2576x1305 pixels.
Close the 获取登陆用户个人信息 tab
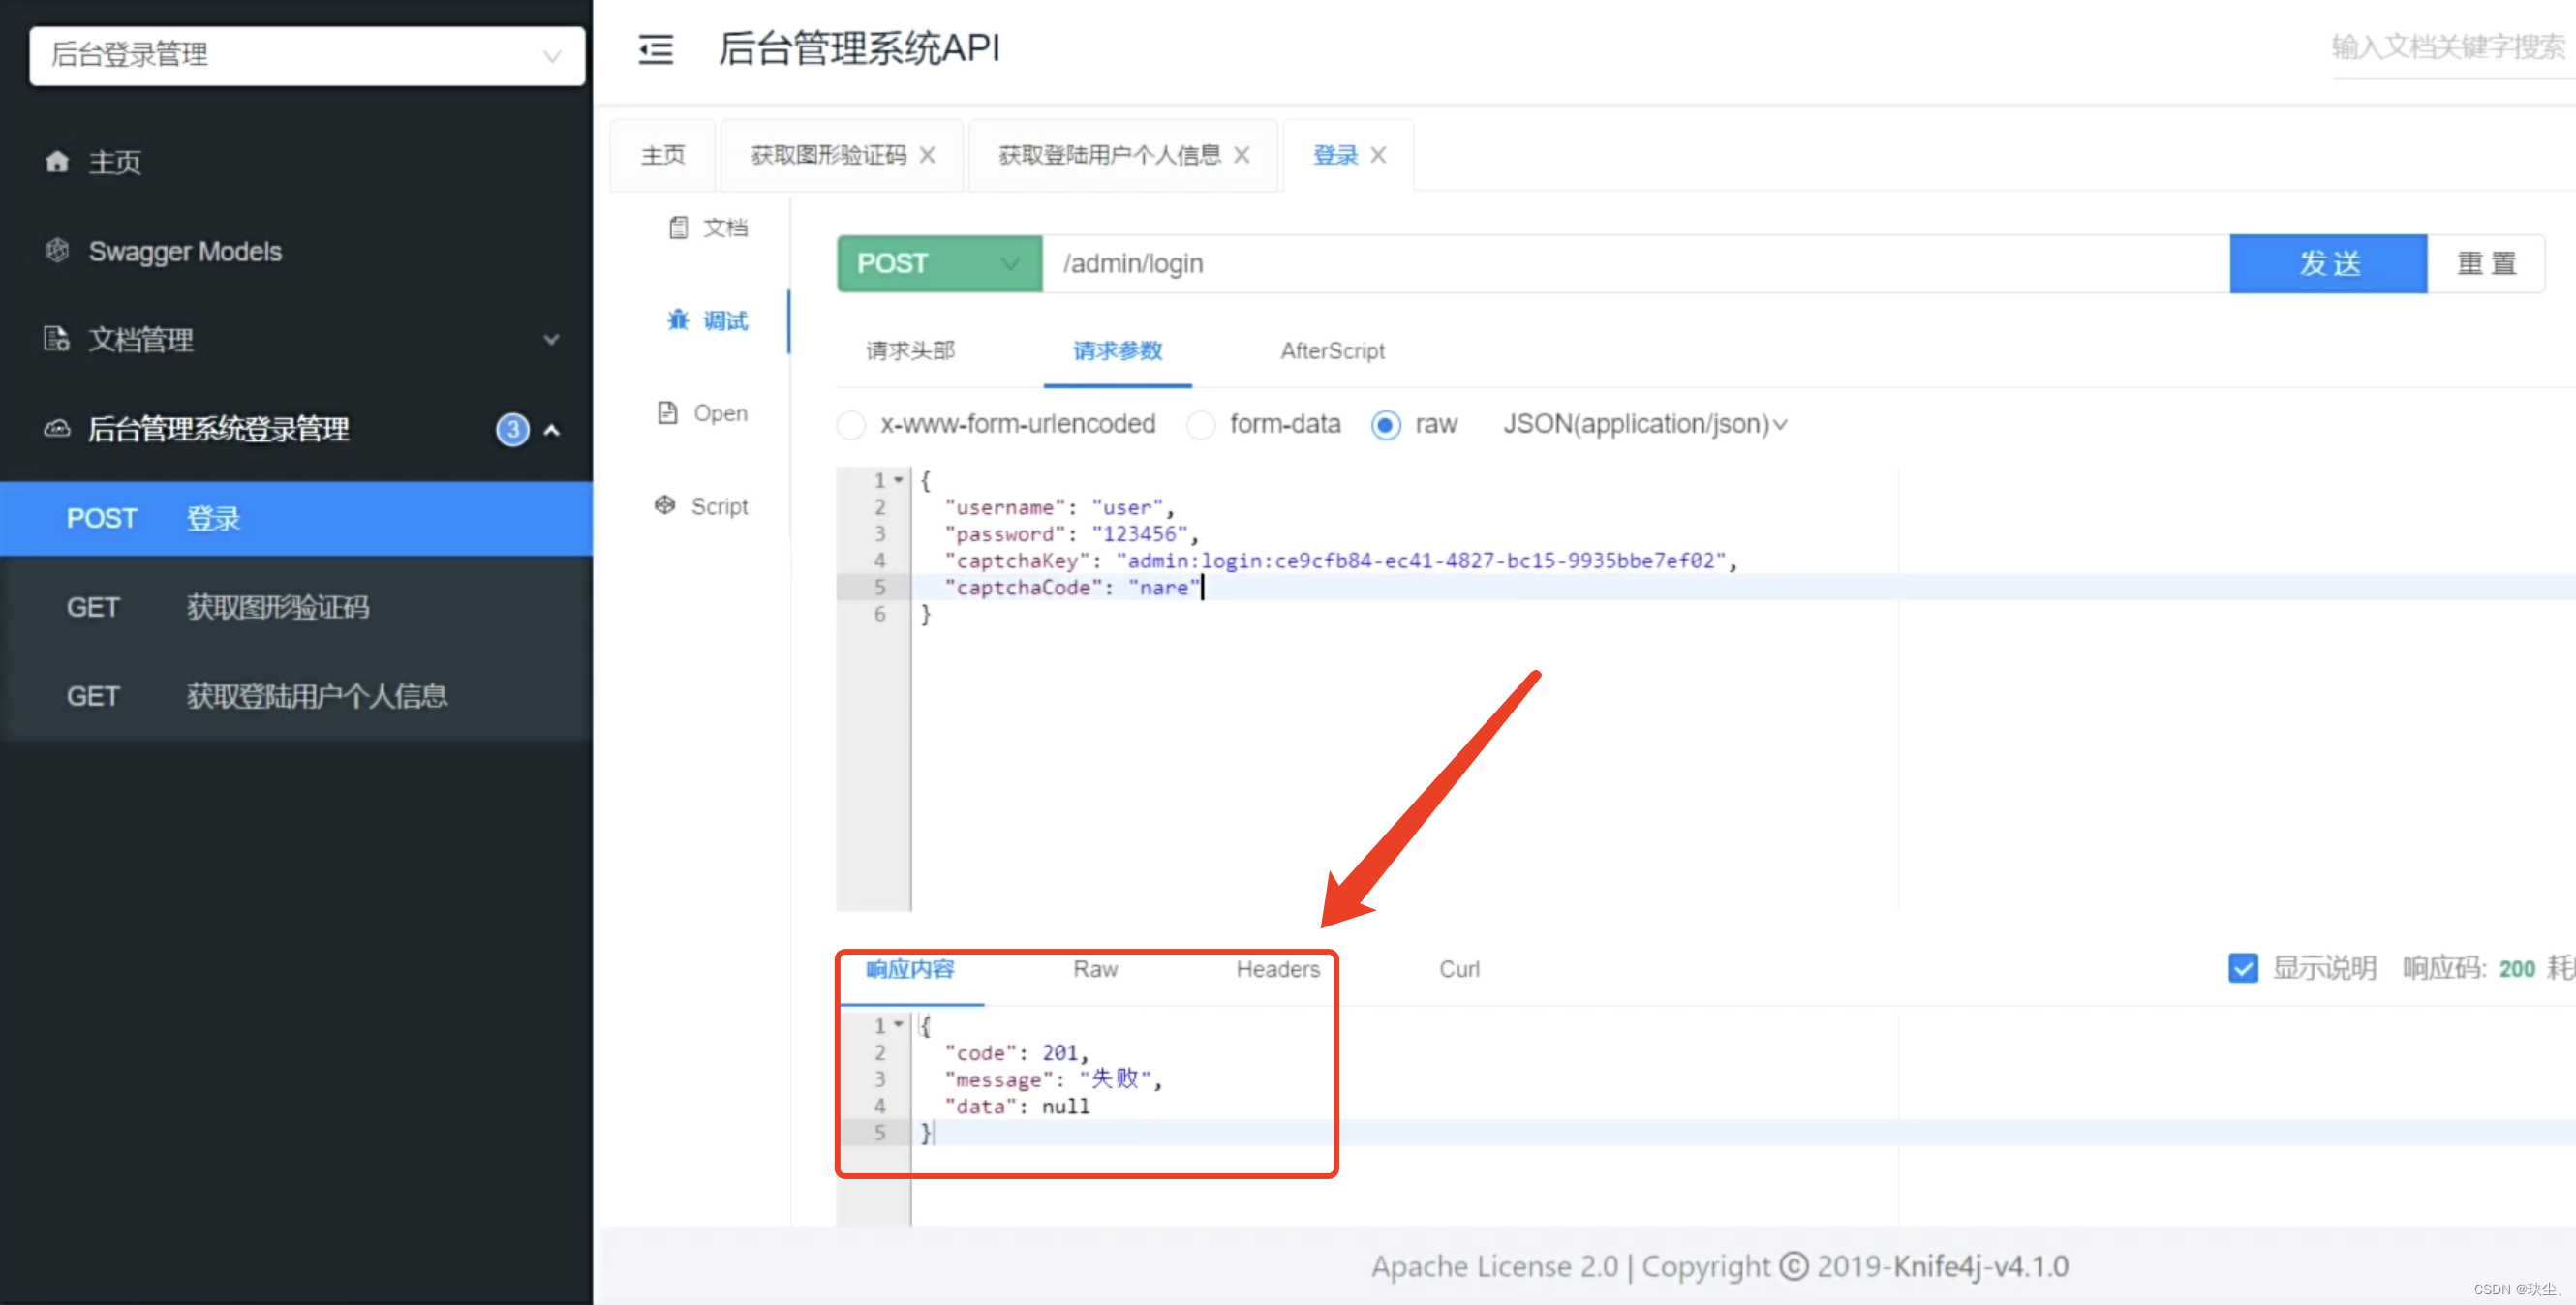coord(1241,155)
